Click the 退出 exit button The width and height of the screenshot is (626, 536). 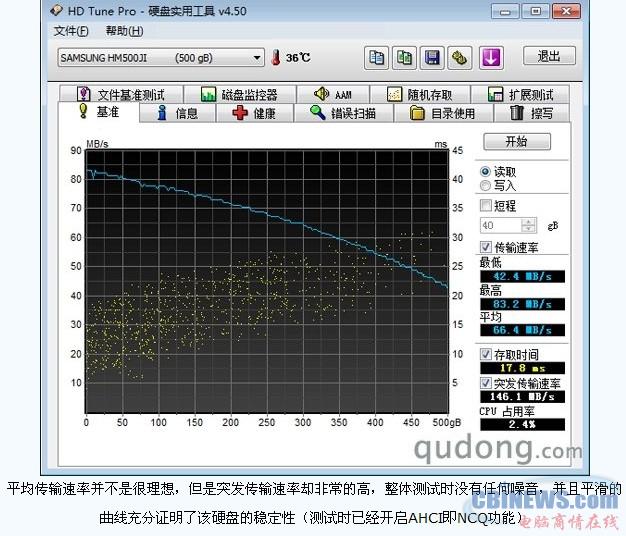(549, 56)
